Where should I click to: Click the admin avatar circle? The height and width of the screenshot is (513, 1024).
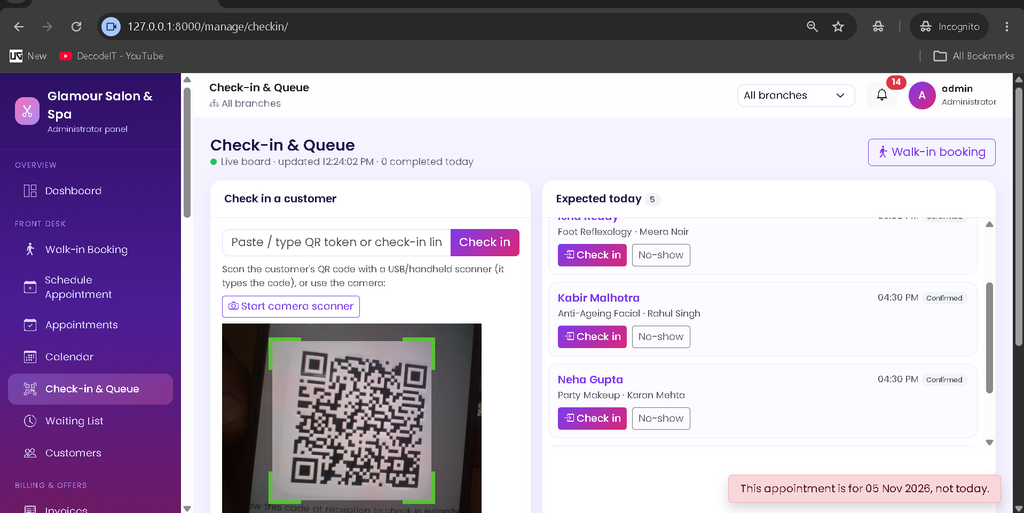[922, 95]
